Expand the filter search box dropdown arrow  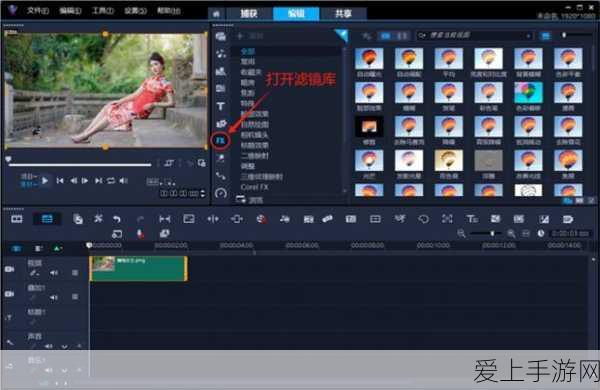[x=528, y=36]
